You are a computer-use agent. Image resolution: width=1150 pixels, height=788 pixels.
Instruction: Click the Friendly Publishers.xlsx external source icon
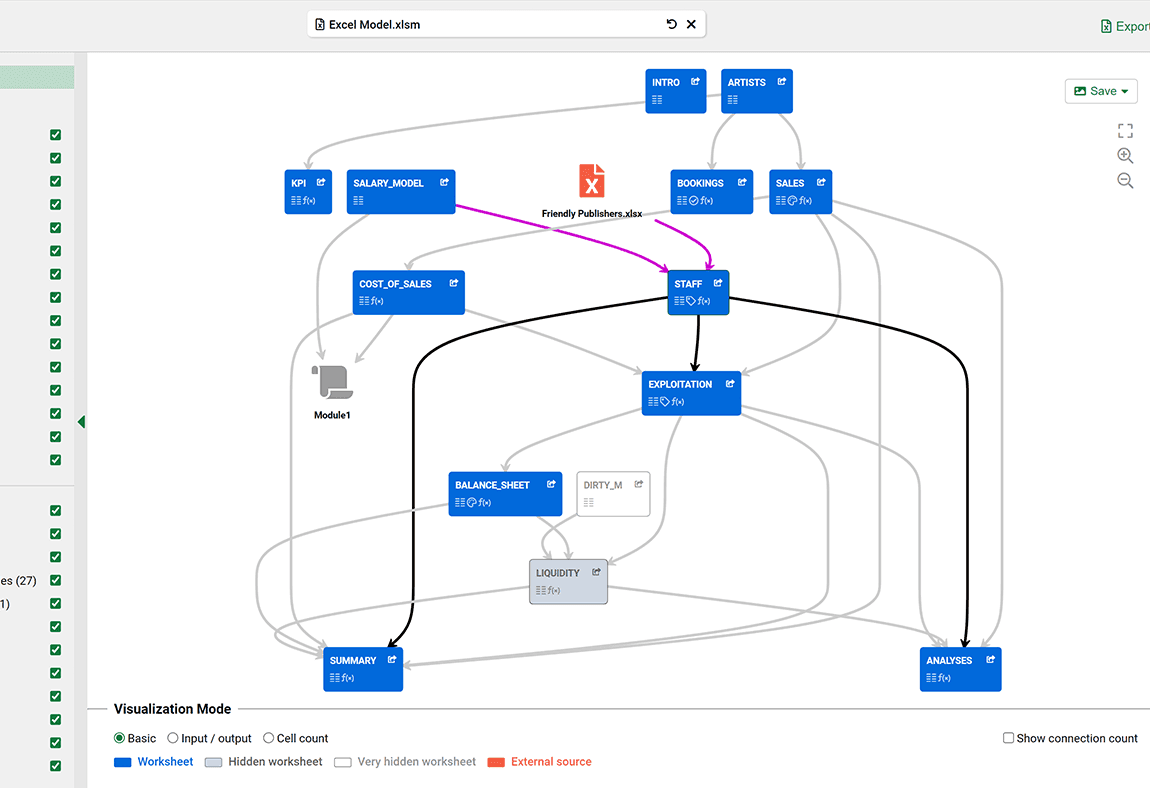coord(592,183)
